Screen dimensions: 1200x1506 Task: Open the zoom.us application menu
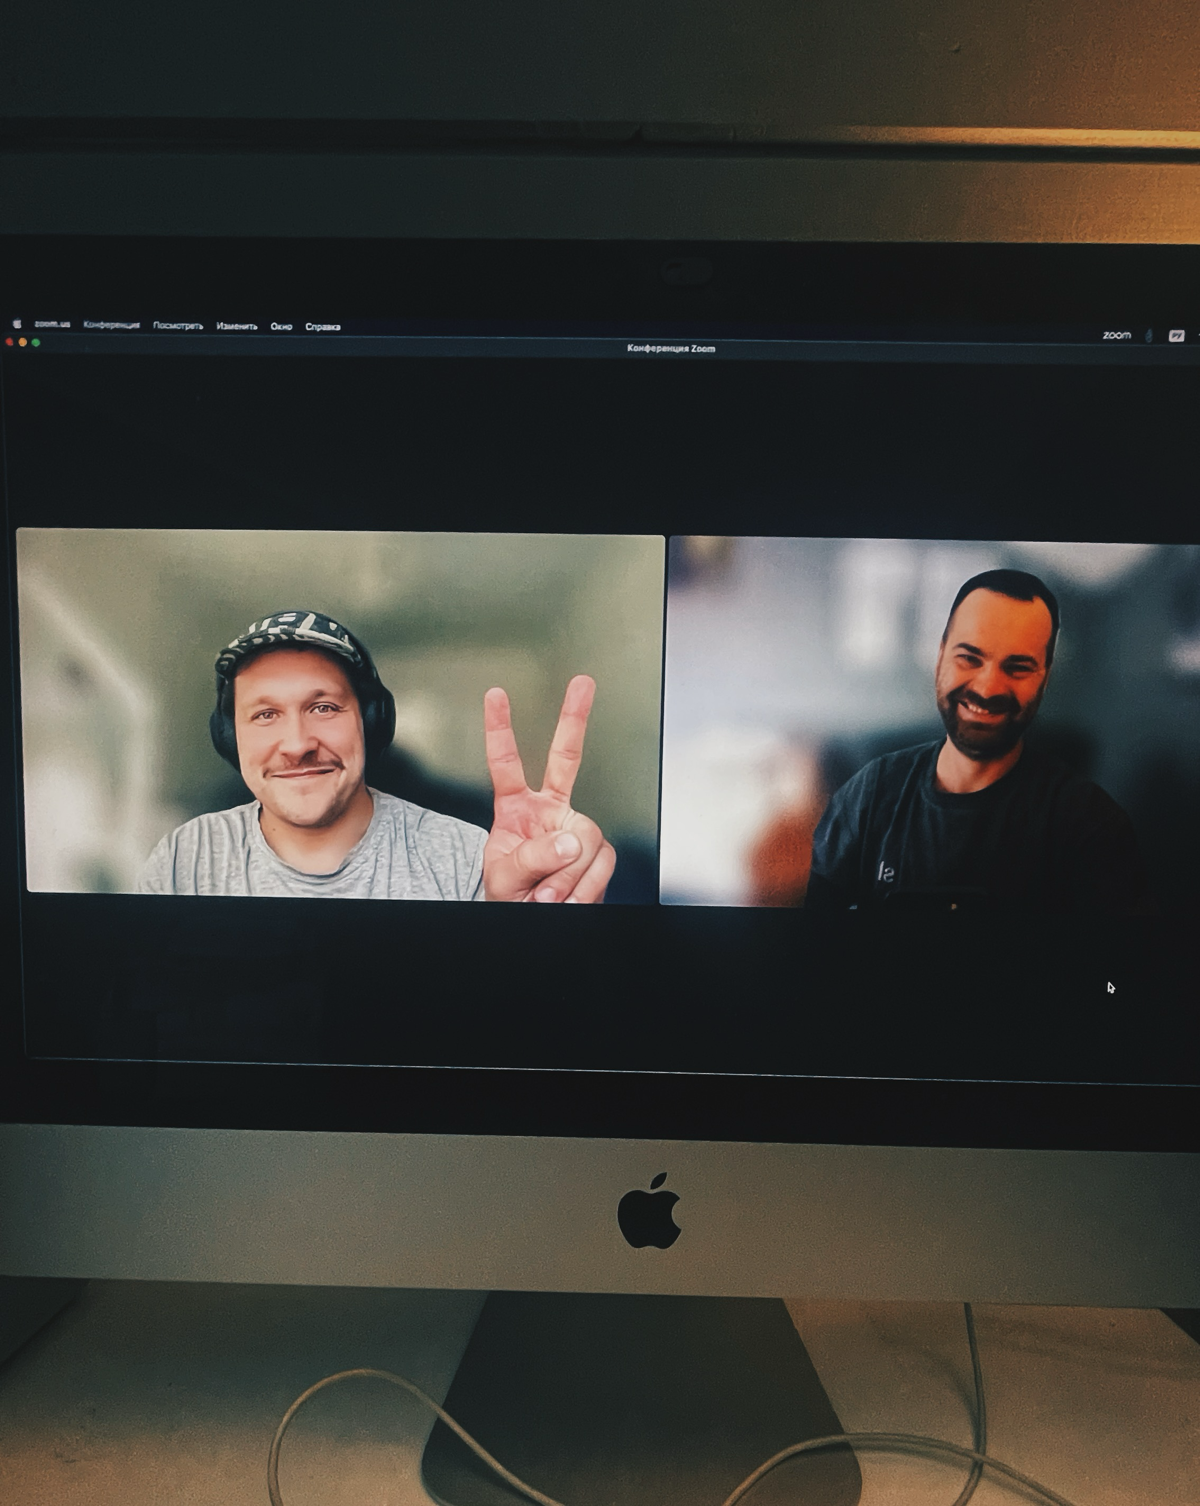tap(52, 324)
